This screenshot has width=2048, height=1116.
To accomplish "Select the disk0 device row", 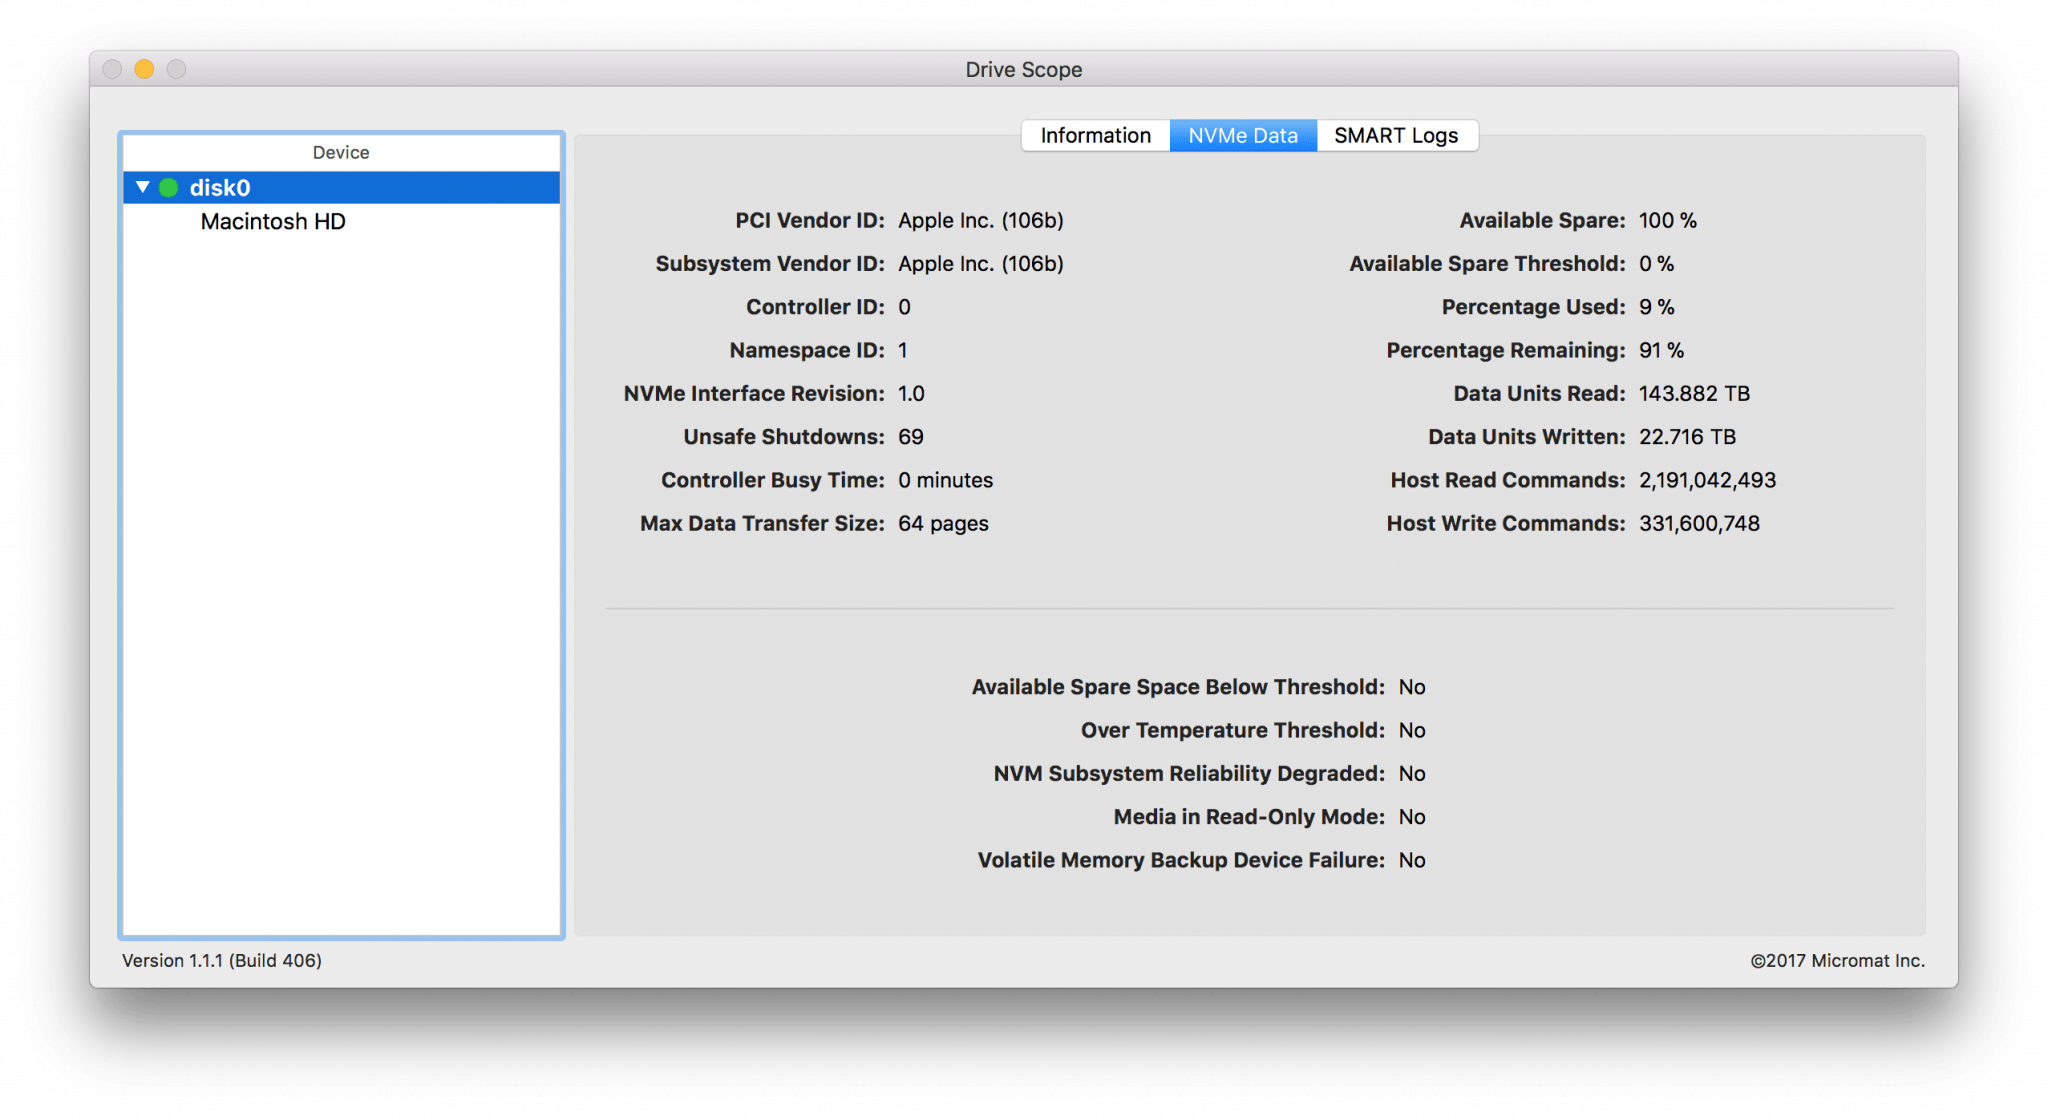I will pyautogui.click(x=341, y=187).
